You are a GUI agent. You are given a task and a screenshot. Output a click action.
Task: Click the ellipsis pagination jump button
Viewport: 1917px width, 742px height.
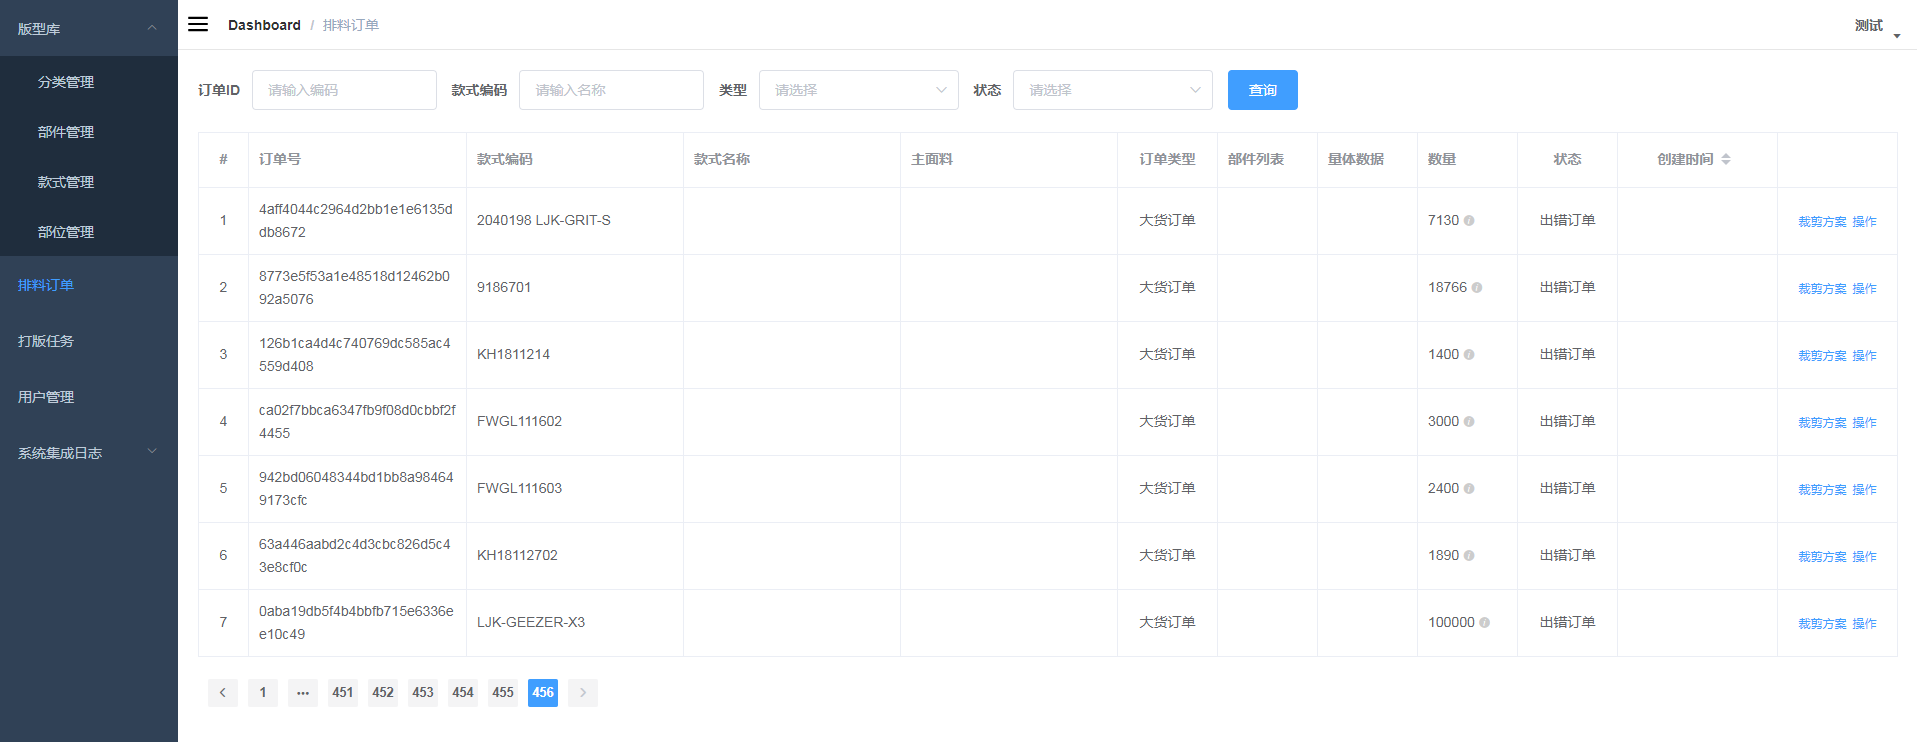[303, 693]
